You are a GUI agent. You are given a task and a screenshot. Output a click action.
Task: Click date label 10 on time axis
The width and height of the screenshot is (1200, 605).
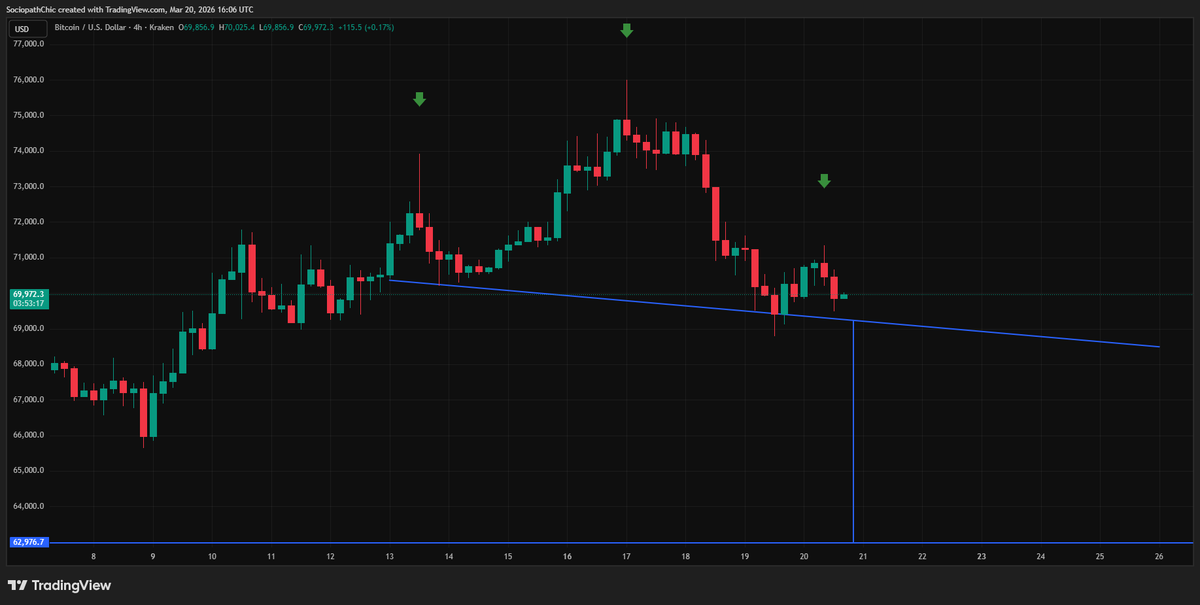point(212,556)
